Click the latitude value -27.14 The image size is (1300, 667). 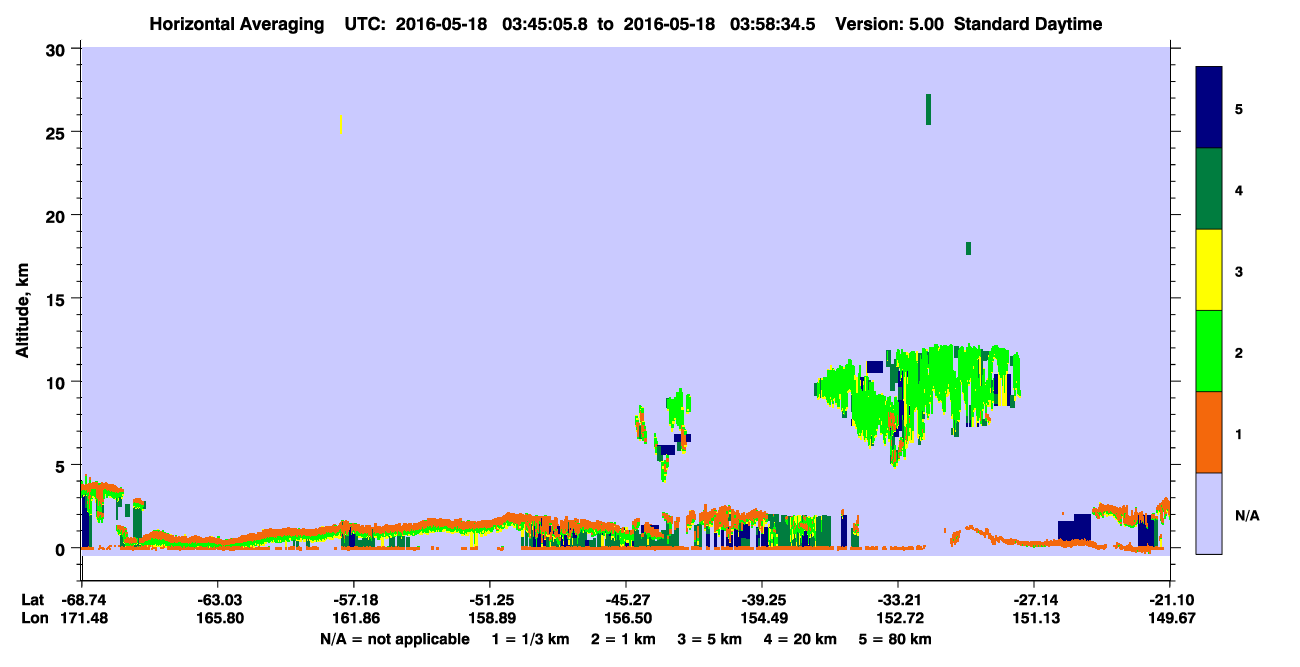pyautogui.click(x=1034, y=600)
